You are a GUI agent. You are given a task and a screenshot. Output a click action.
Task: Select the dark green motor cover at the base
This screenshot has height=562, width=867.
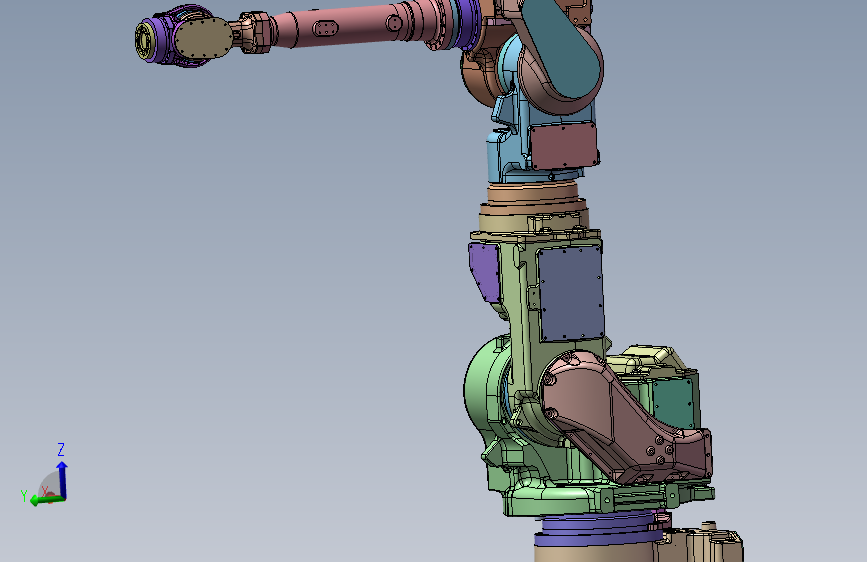click(x=673, y=404)
